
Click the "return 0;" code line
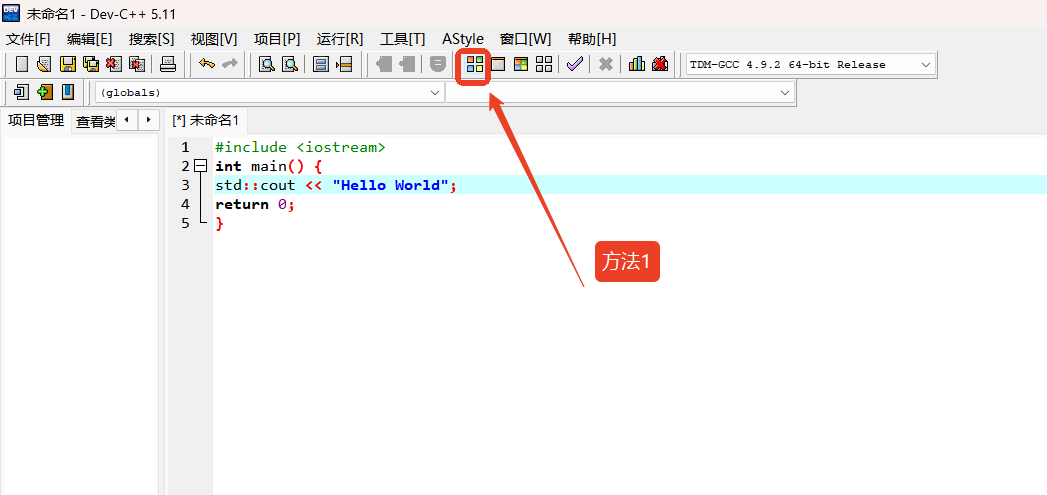pyautogui.click(x=254, y=204)
